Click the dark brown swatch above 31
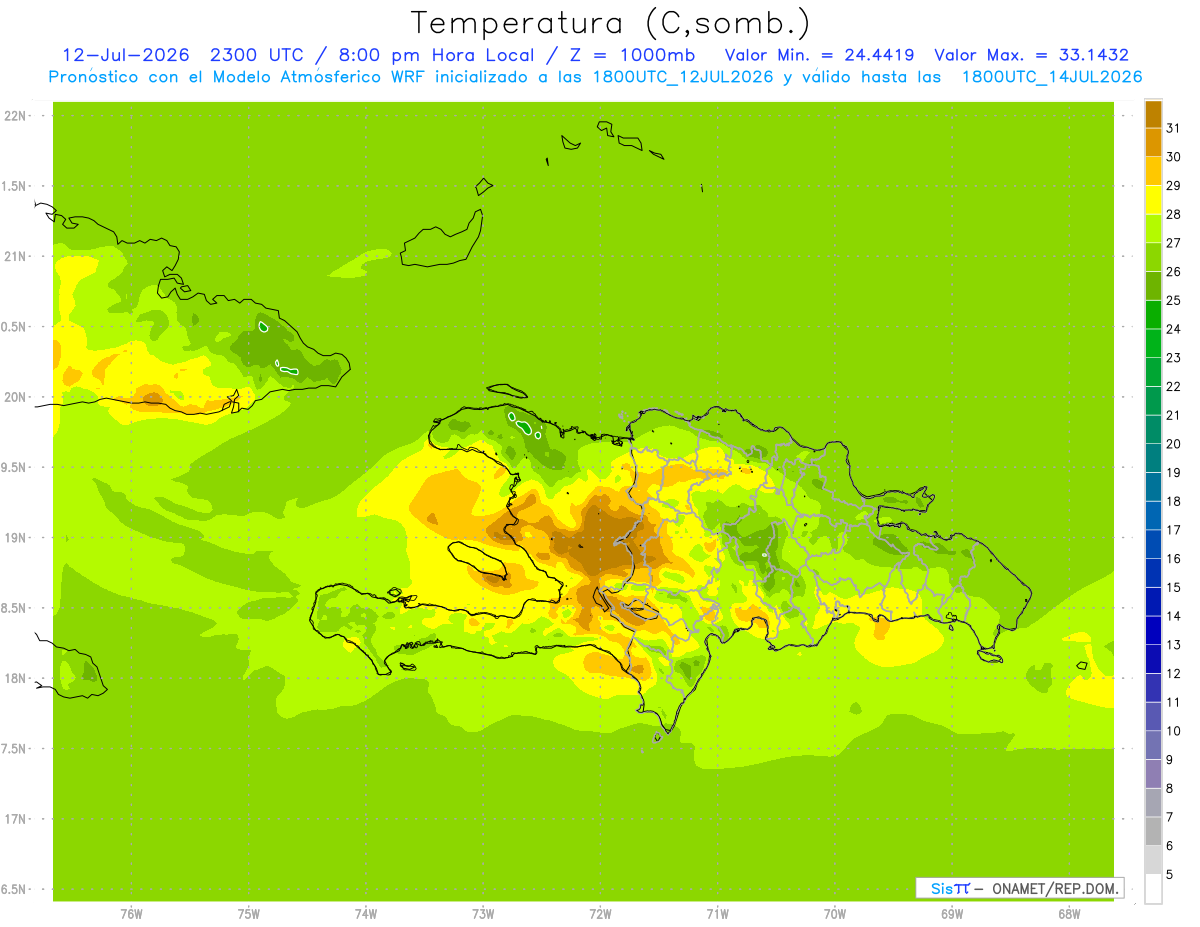The width and height of the screenshot is (1200, 927). [x=1153, y=115]
